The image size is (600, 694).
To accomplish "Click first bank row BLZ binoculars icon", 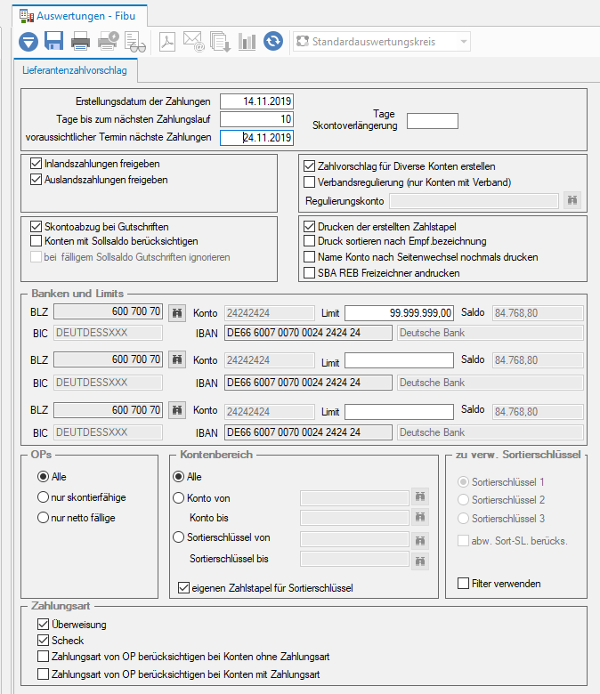I will [x=177, y=313].
